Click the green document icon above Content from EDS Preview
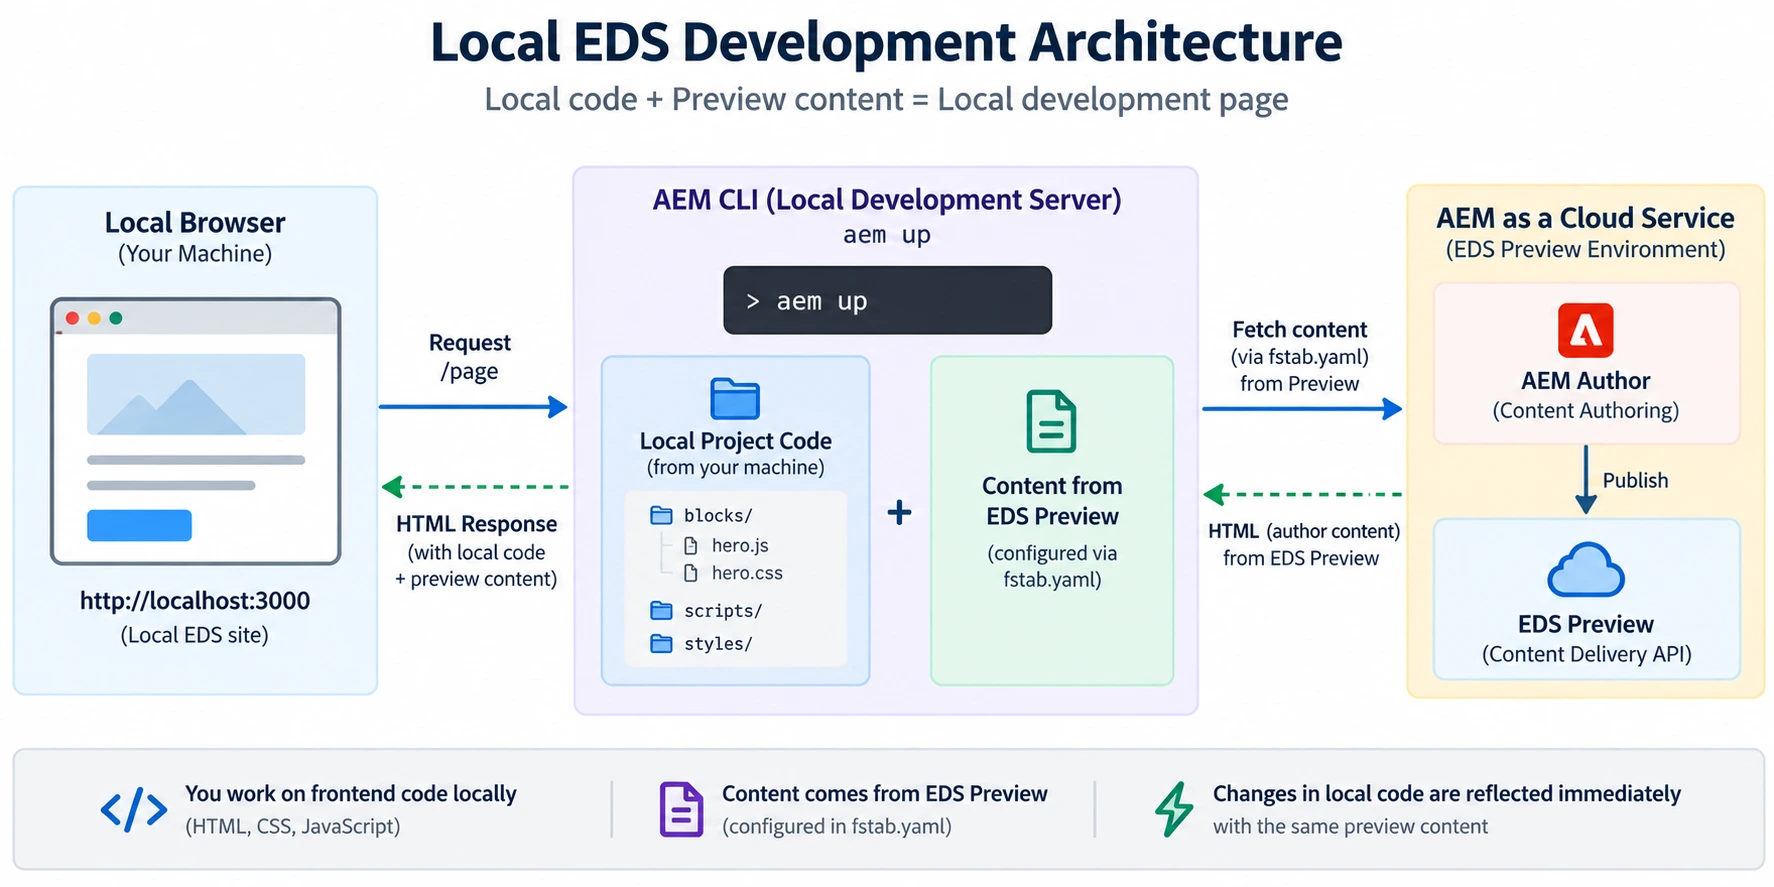Screen dimensions: 1774x887 click(1051, 422)
